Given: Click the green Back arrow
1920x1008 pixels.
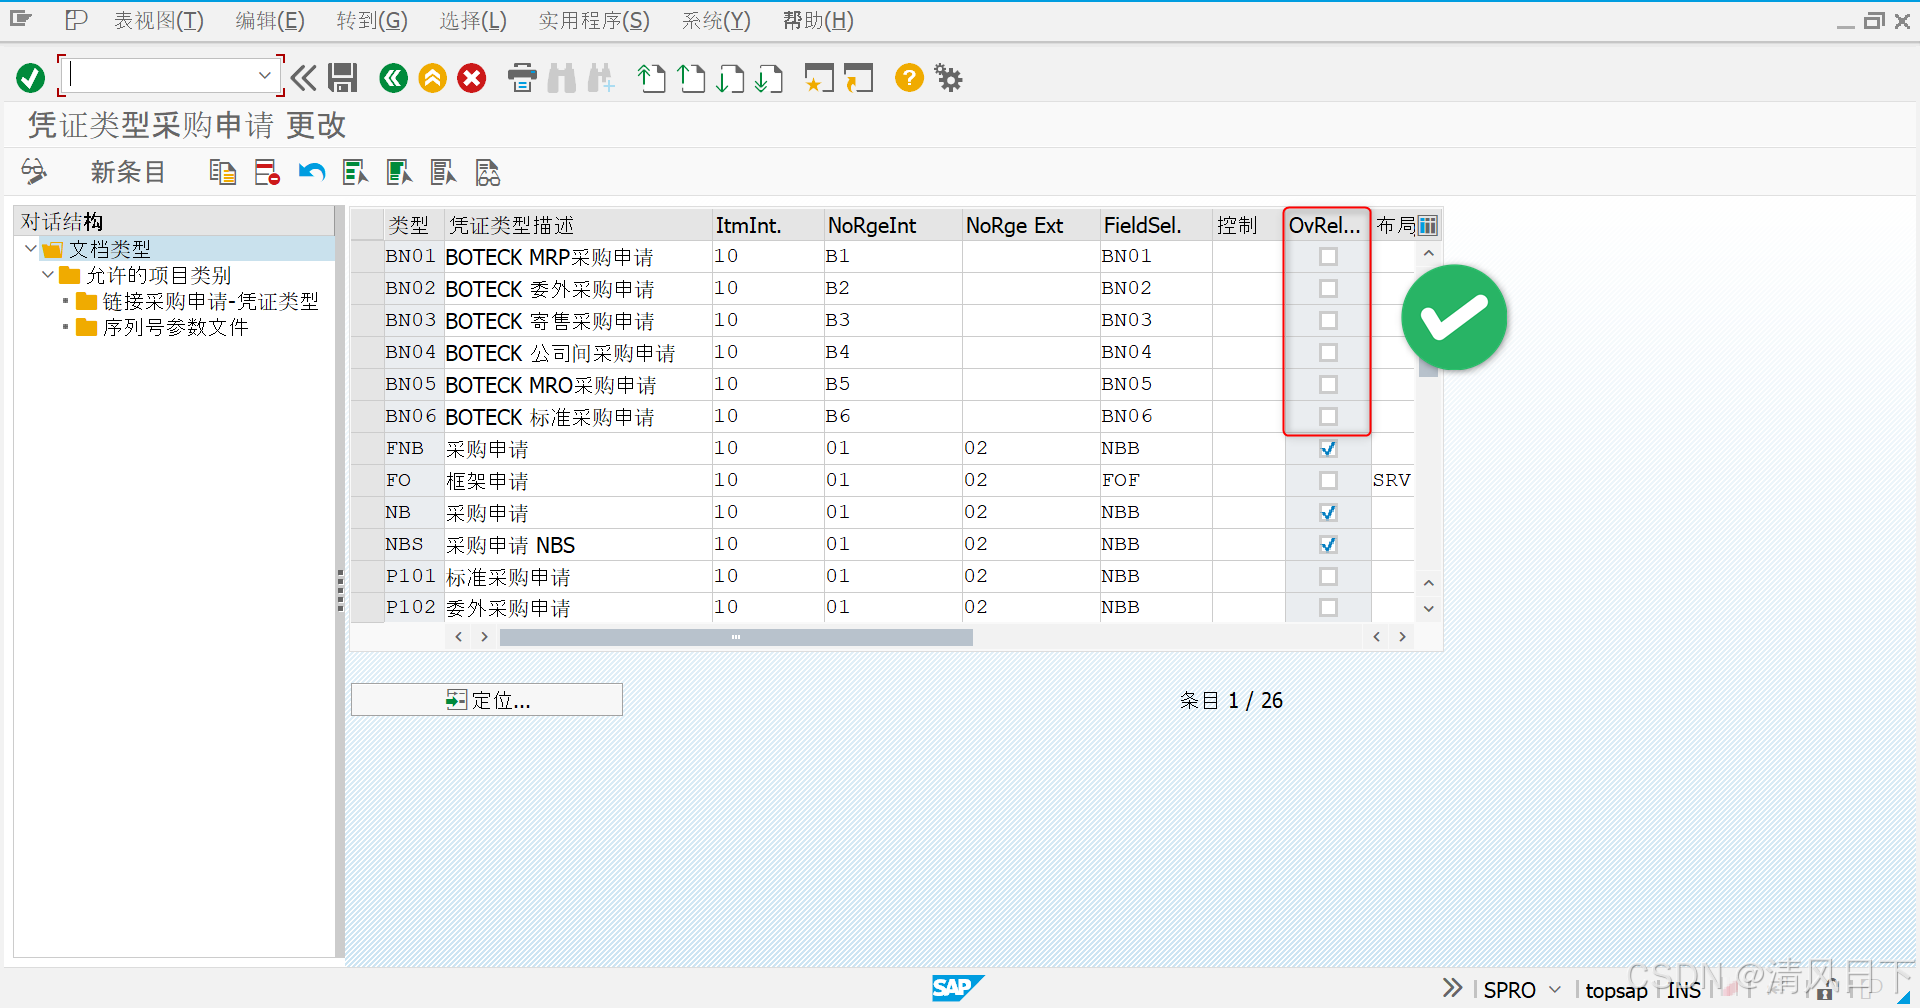Looking at the screenshot, I should coord(393,78).
